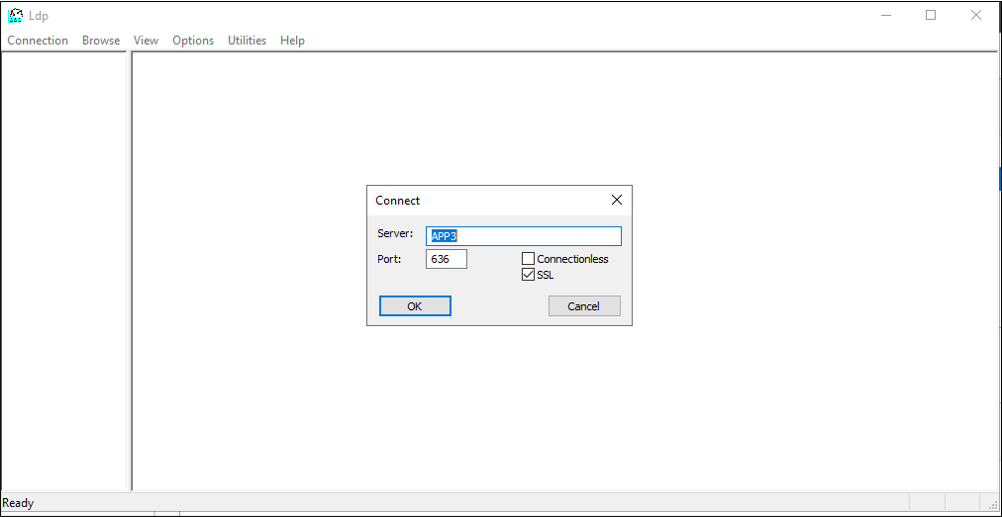Click the Ready status bar text

[19, 503]
